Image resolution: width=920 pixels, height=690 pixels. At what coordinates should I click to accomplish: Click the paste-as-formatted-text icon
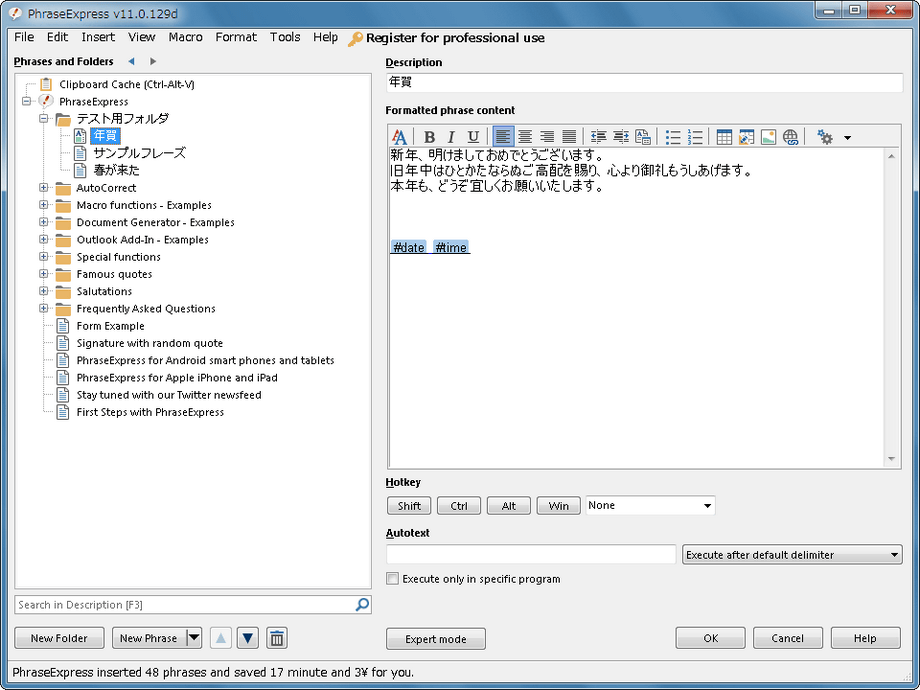(x=643, y=137)
